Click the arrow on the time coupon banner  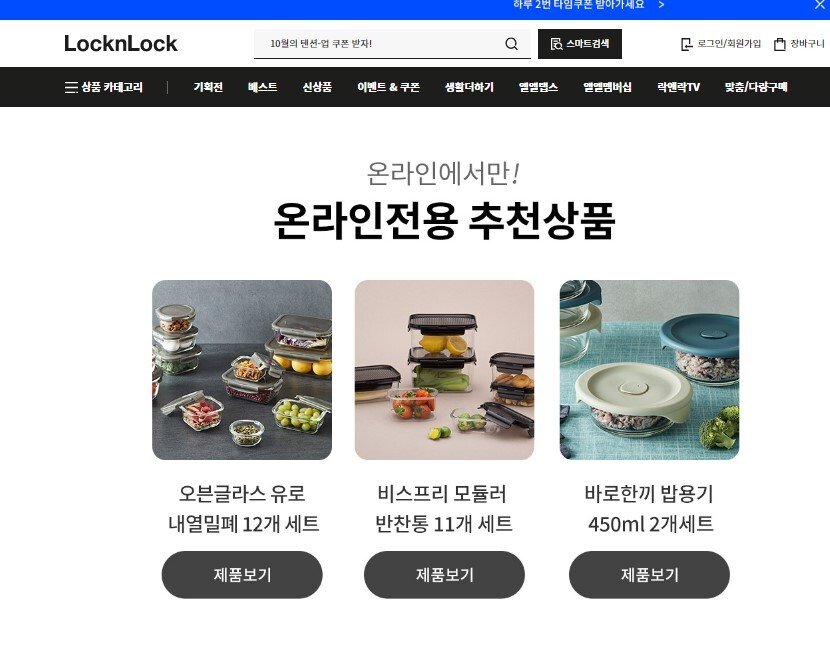click(661, 5)
